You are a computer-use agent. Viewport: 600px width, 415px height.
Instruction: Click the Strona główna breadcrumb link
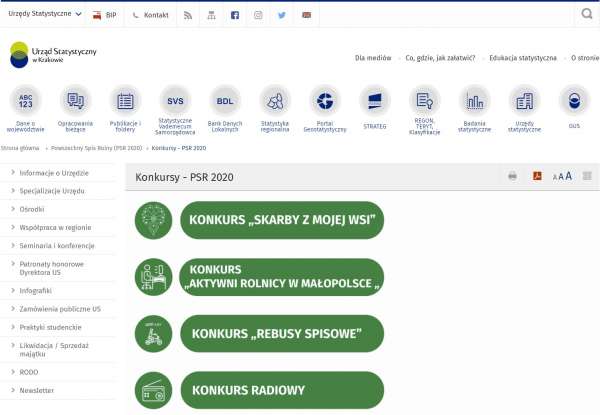(x=20, y=148)
